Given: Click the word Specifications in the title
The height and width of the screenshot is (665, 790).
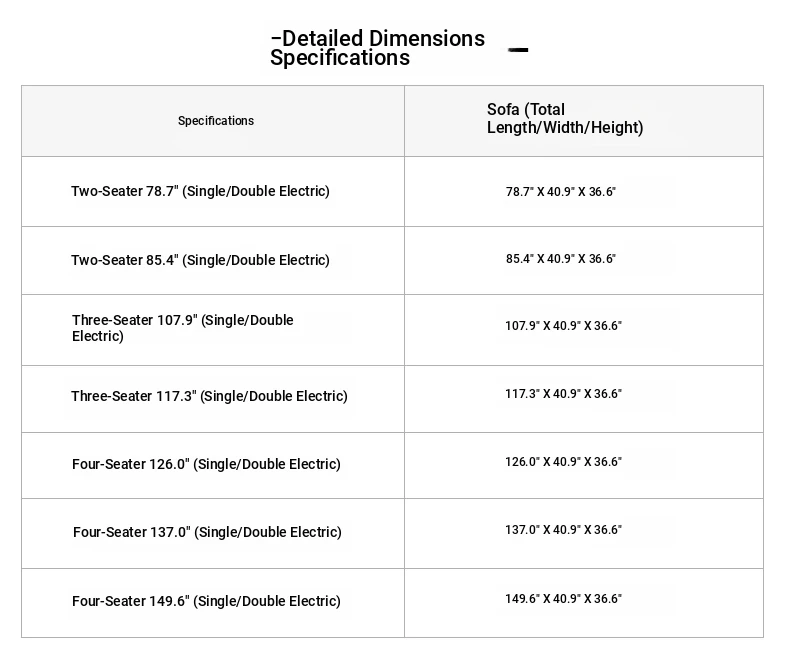Looking at the screenshot, I should [340, 58].
